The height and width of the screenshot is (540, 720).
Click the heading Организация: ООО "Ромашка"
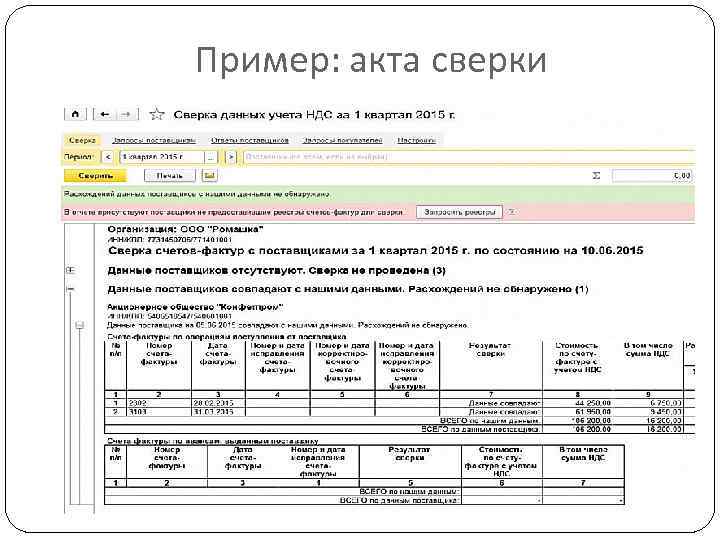tap(185, 229)
